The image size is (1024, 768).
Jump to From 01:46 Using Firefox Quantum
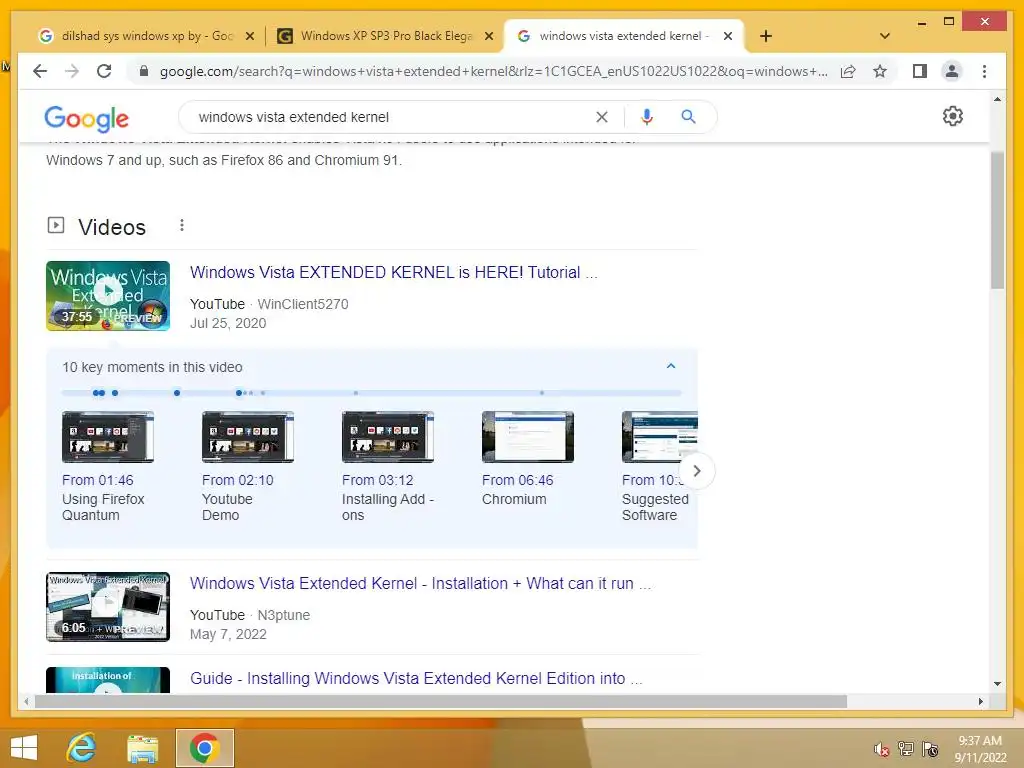pos(103,498)
